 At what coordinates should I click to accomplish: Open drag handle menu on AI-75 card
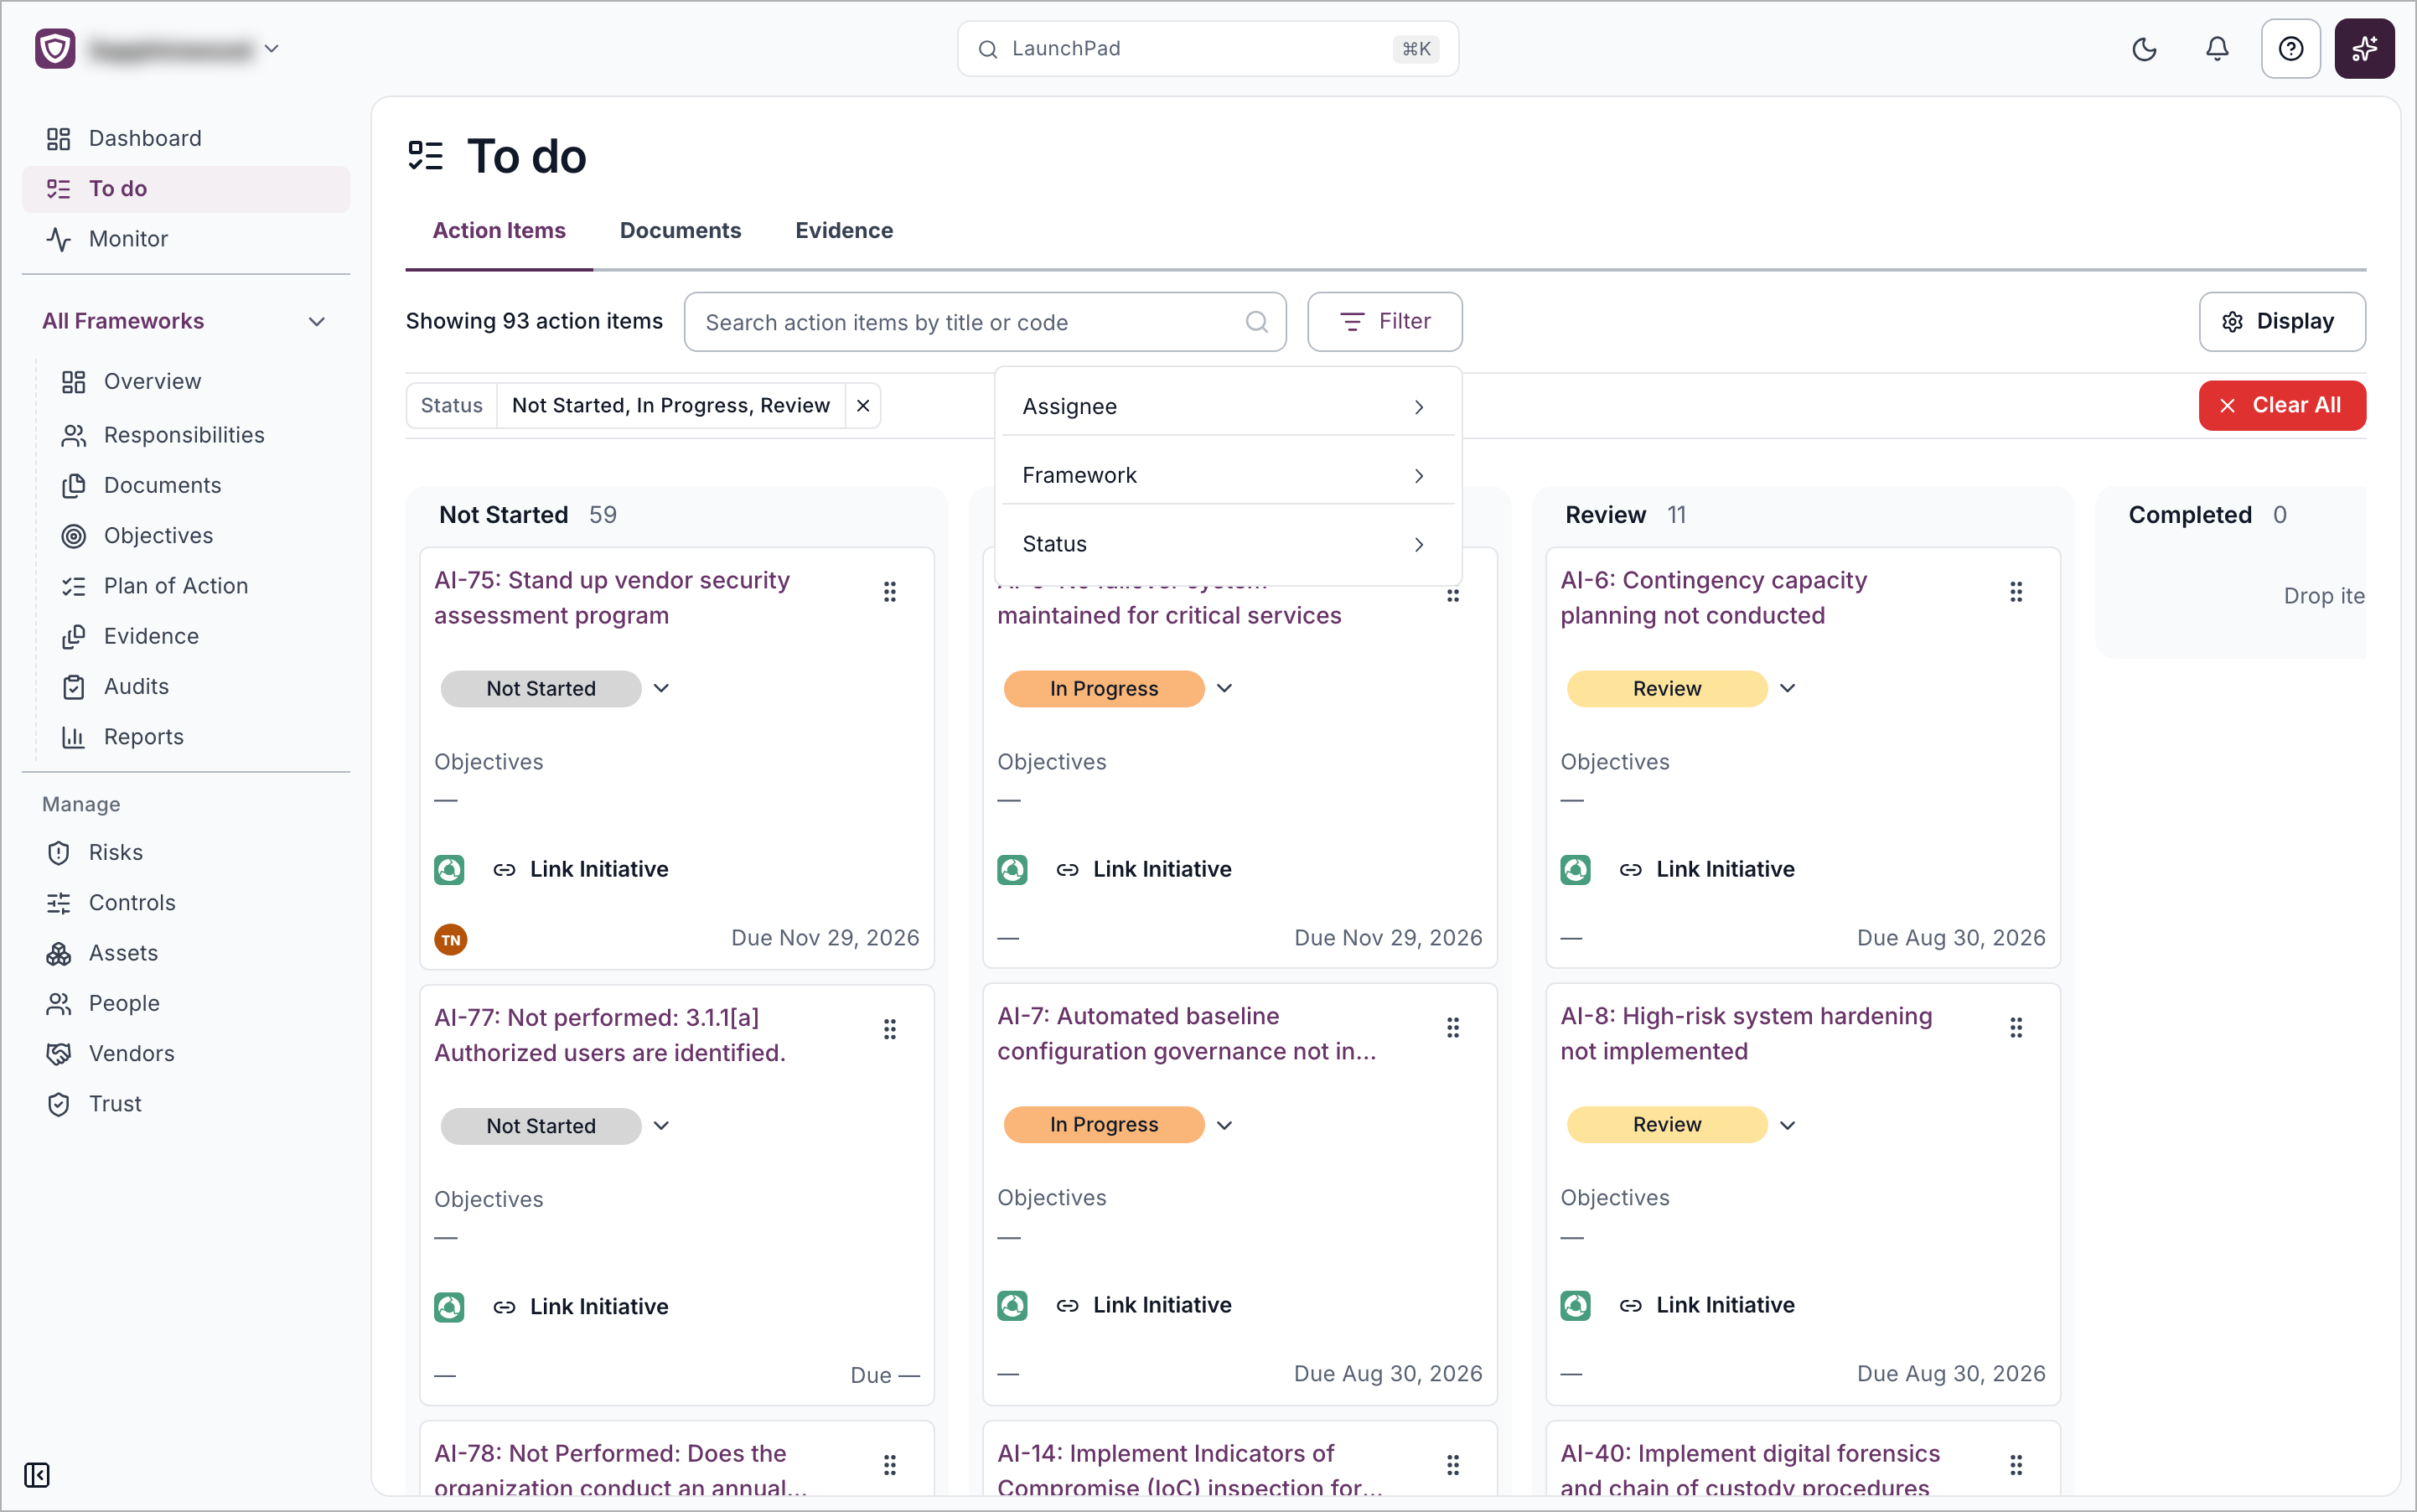(x=889, y=592)
